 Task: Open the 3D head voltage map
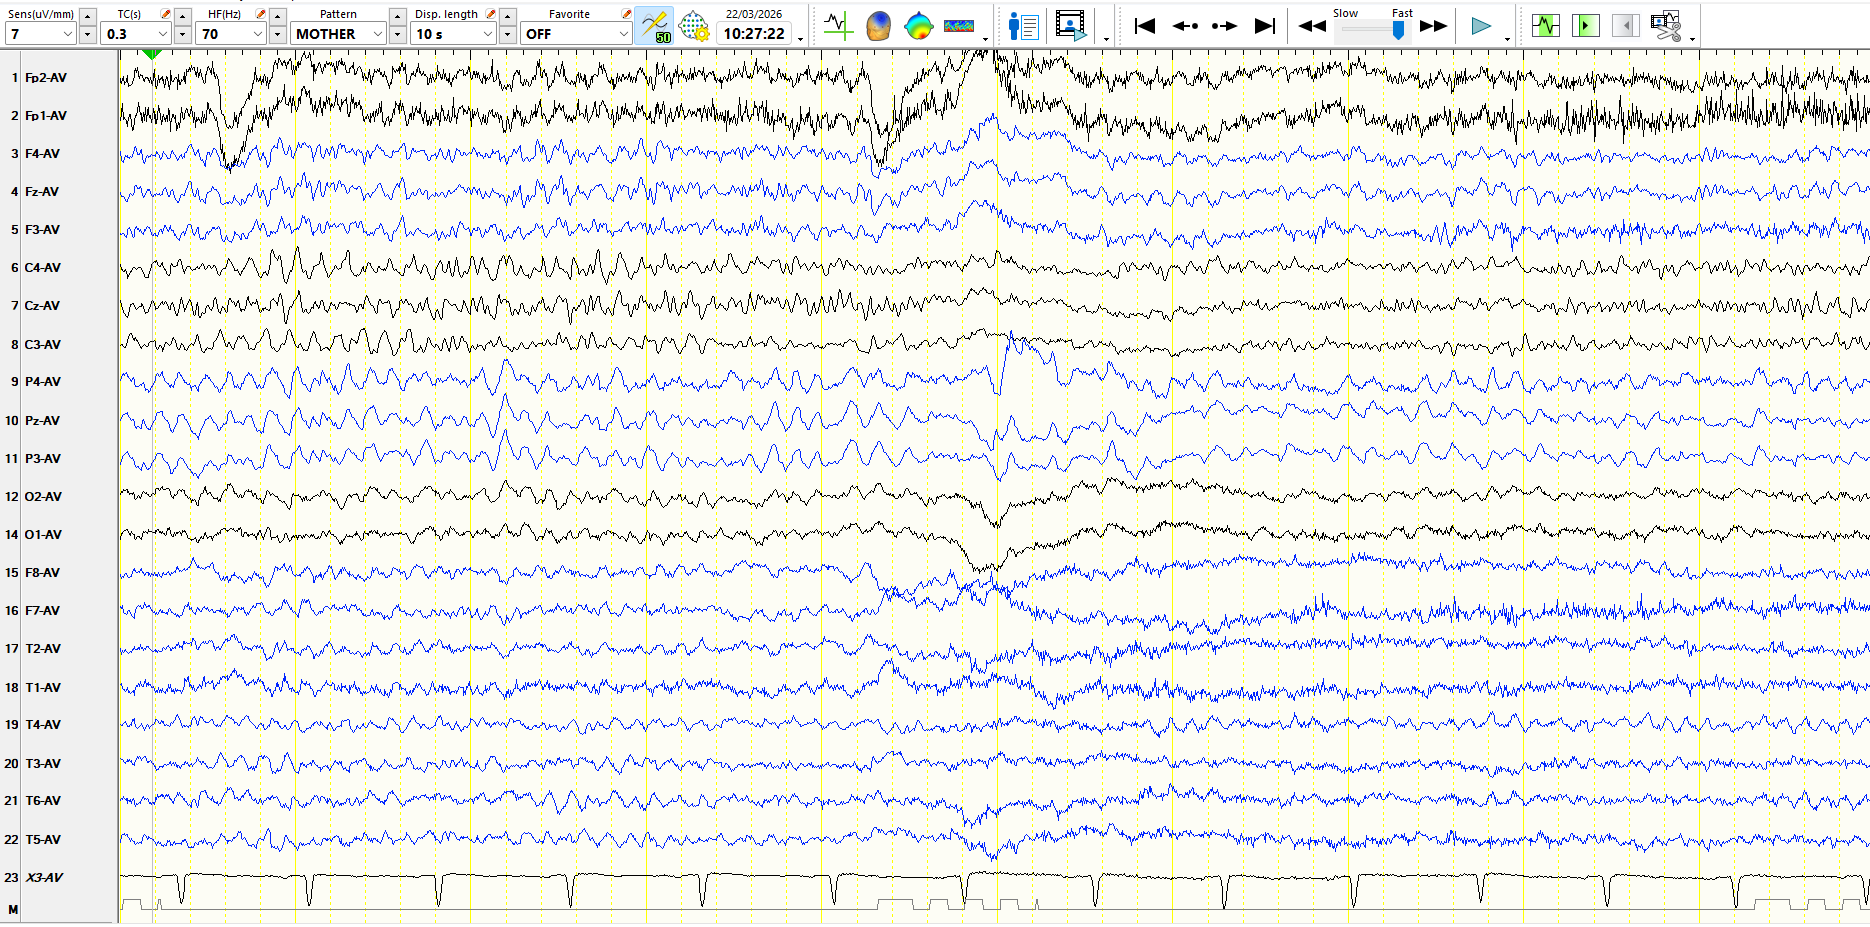tap(878, 26)
